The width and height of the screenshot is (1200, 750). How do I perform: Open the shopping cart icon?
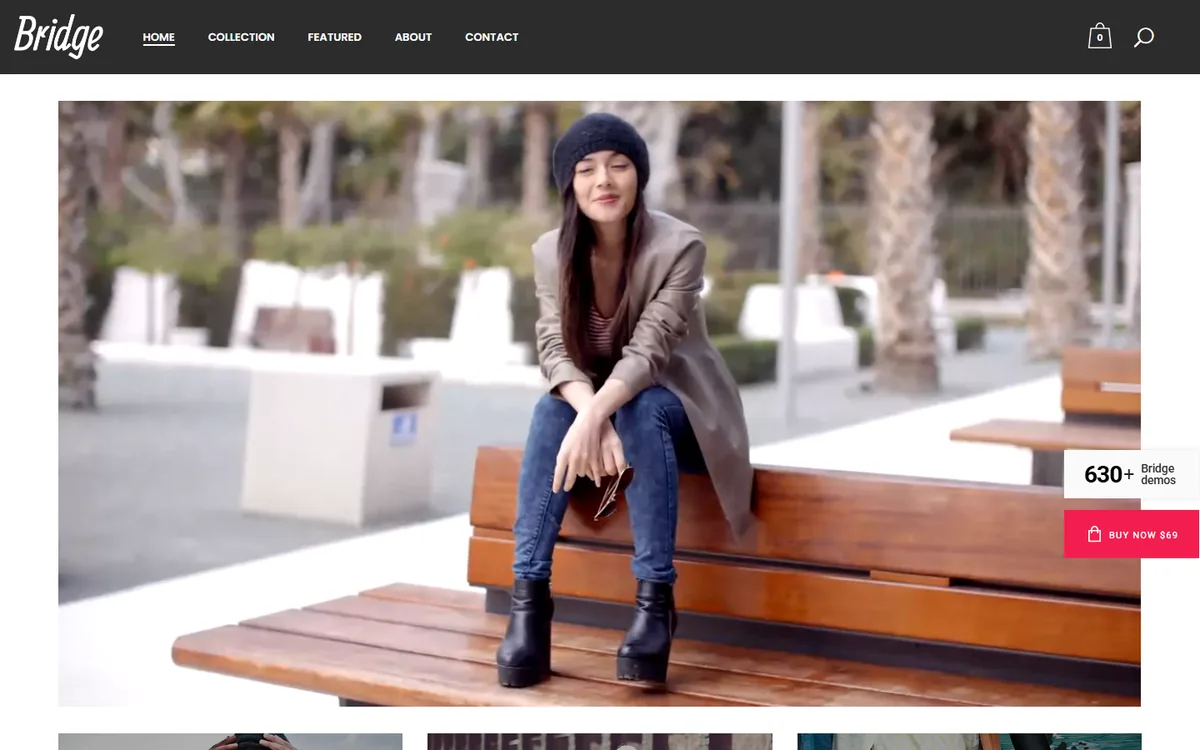click(x=1099, y=36)
